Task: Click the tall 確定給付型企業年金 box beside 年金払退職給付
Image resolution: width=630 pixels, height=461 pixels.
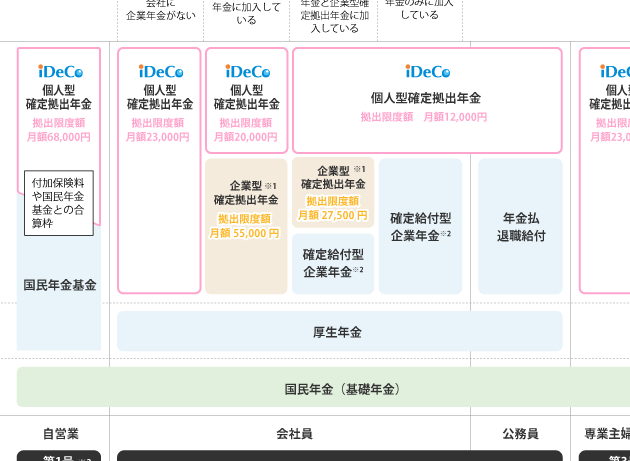Action: [x=420, y=226]
